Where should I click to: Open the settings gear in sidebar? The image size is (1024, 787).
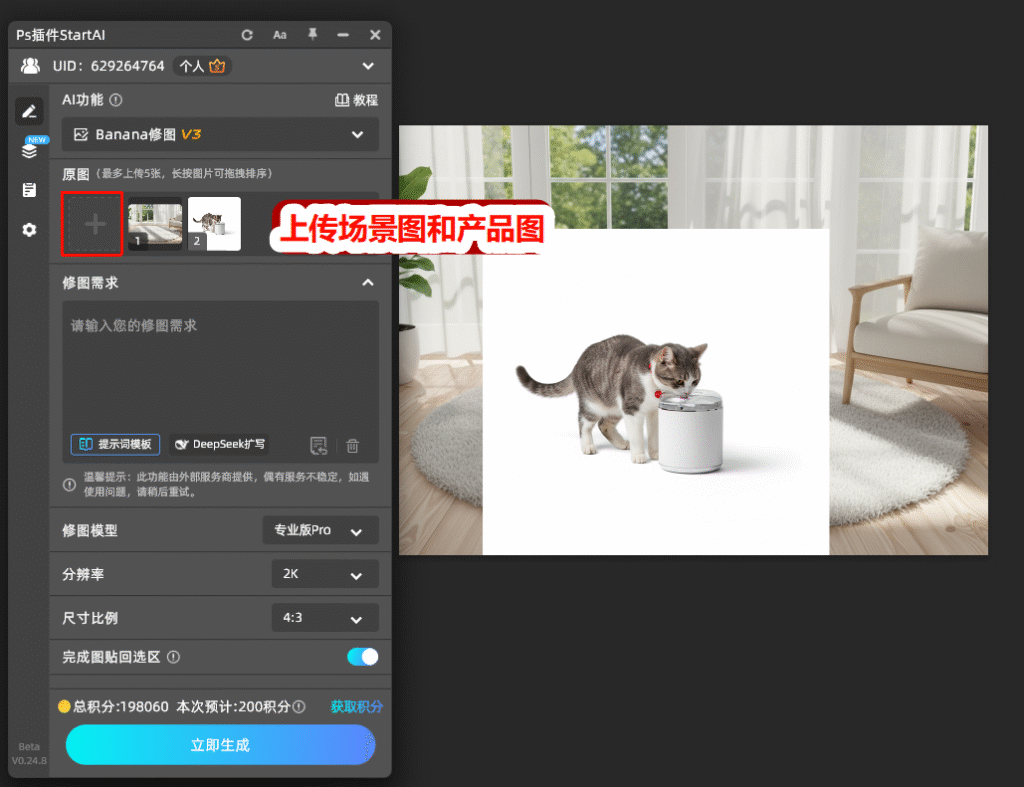tap(29, 230)
